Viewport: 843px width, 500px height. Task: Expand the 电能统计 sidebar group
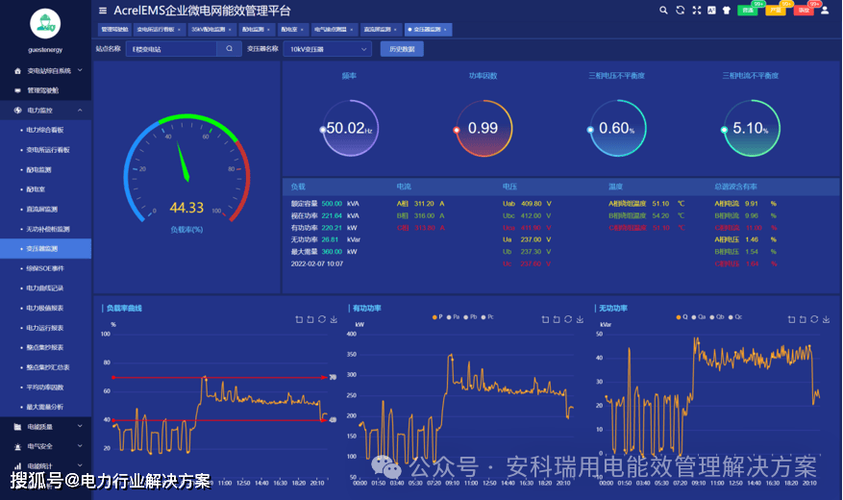pos(46,466)
